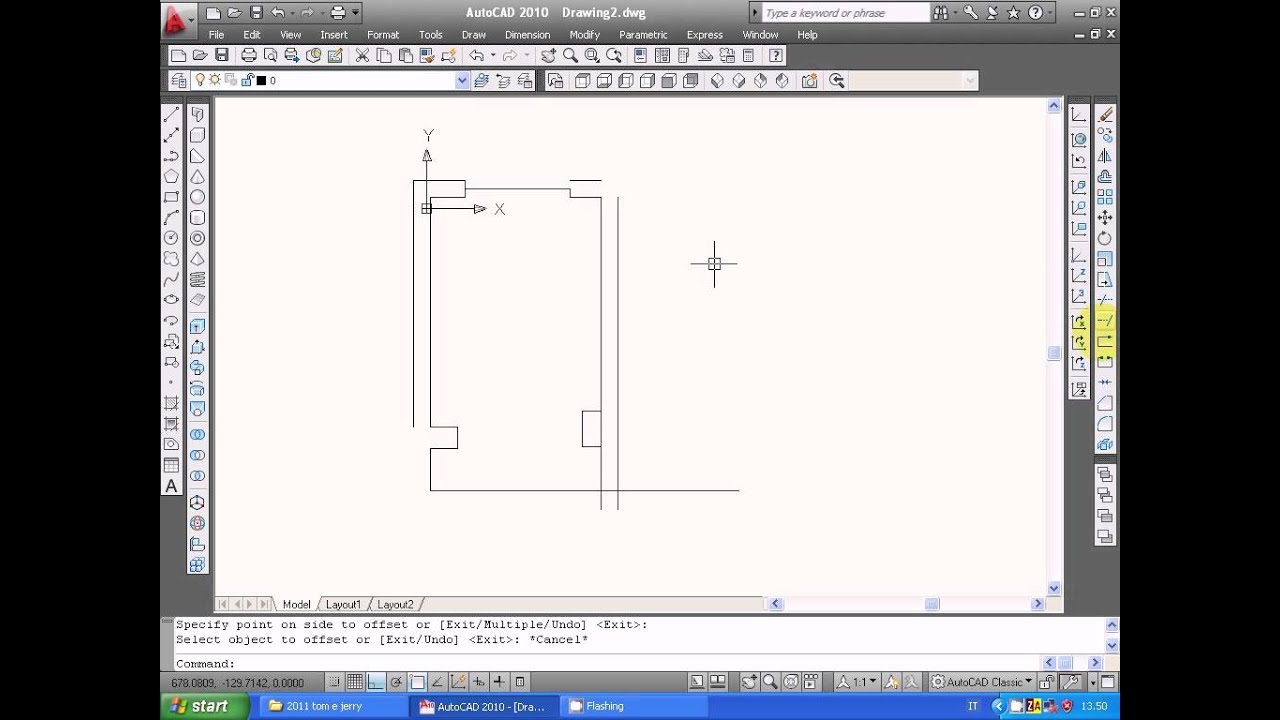Select the Hatch tool

[171, 403]
